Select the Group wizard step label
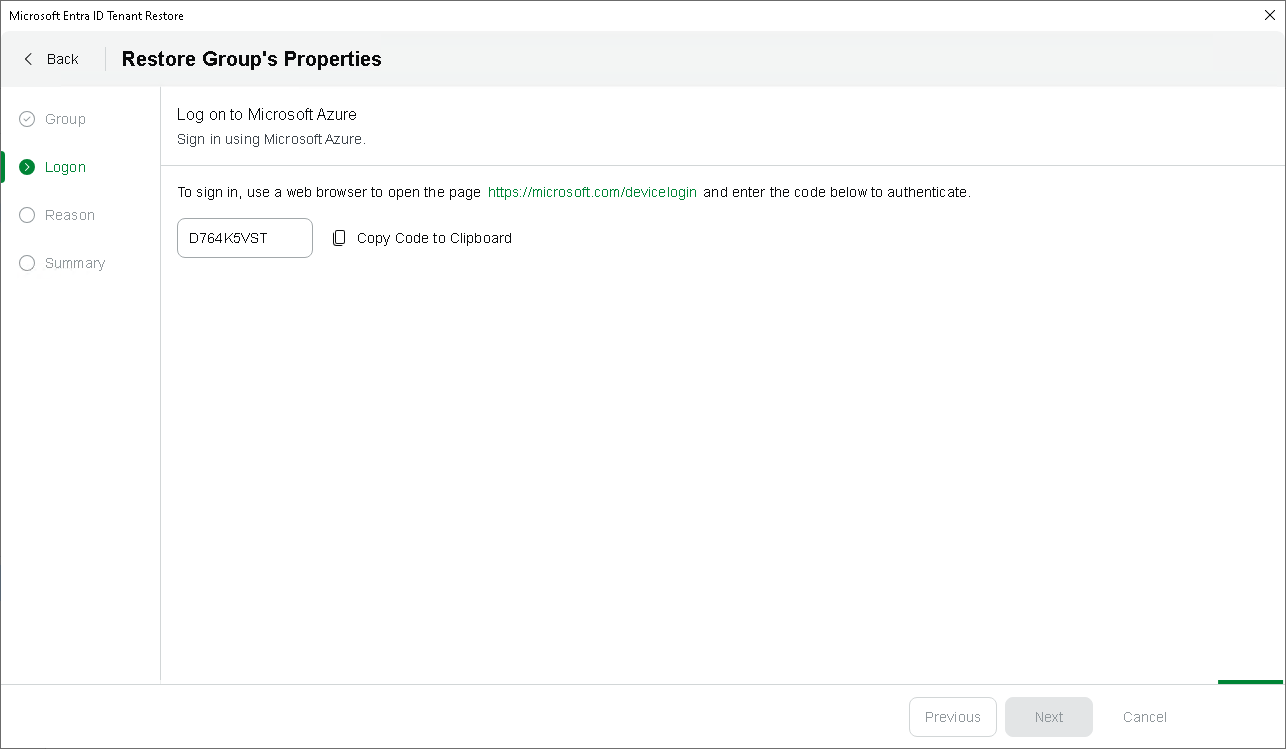The image size is (1286, 749). click(65, 119)
